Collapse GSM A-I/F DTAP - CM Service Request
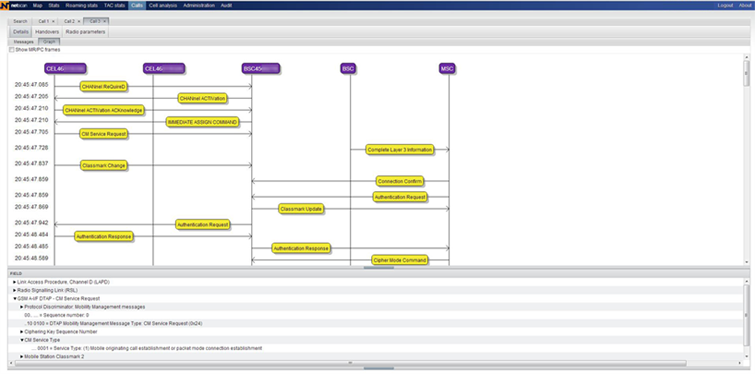 click(x=14, y=298)
